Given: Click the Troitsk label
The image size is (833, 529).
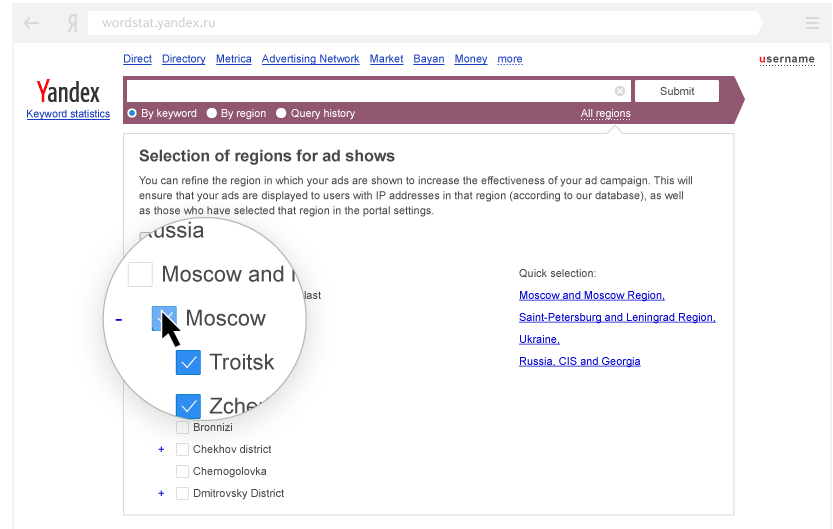Looking at the screenshot, I should coord(242,362).
